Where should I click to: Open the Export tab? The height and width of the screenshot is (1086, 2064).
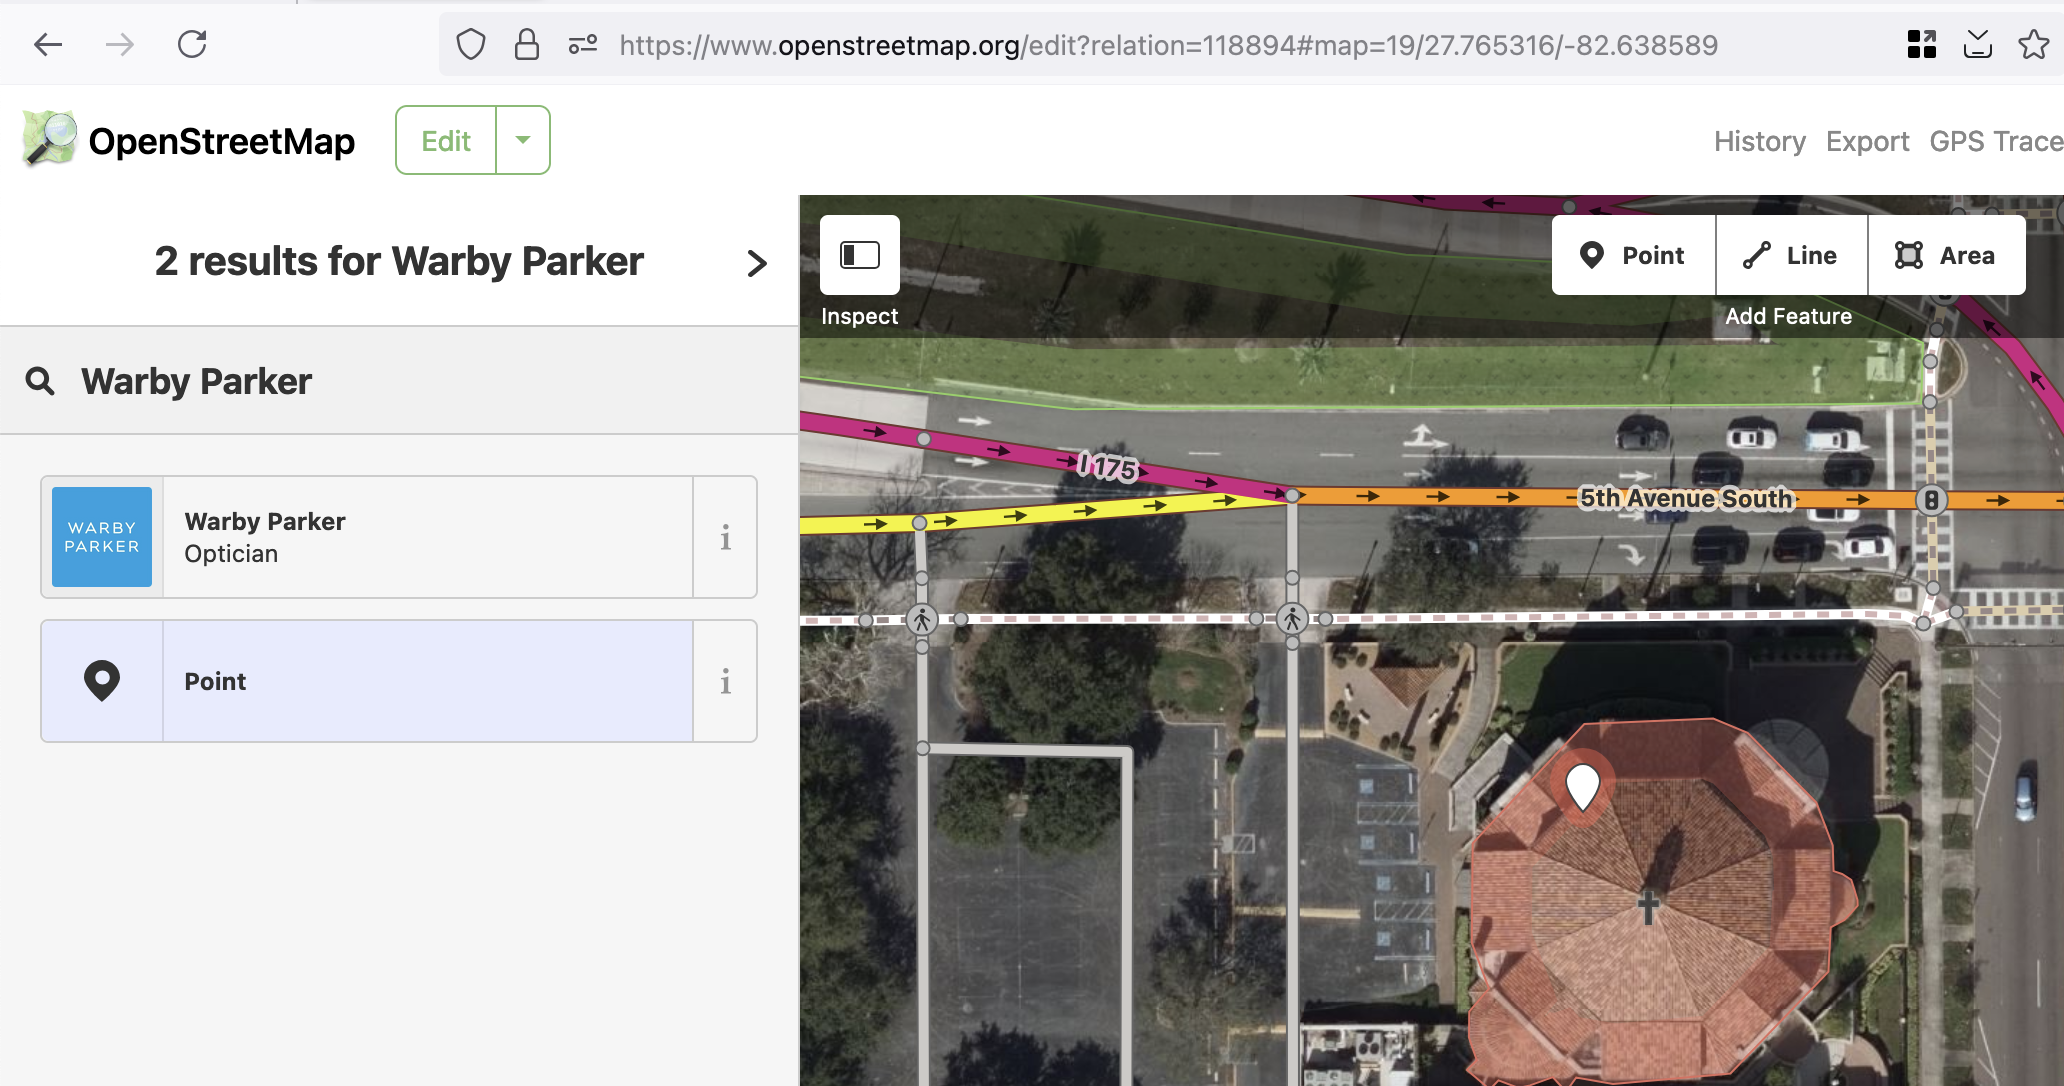click(x=1867, y=142)
